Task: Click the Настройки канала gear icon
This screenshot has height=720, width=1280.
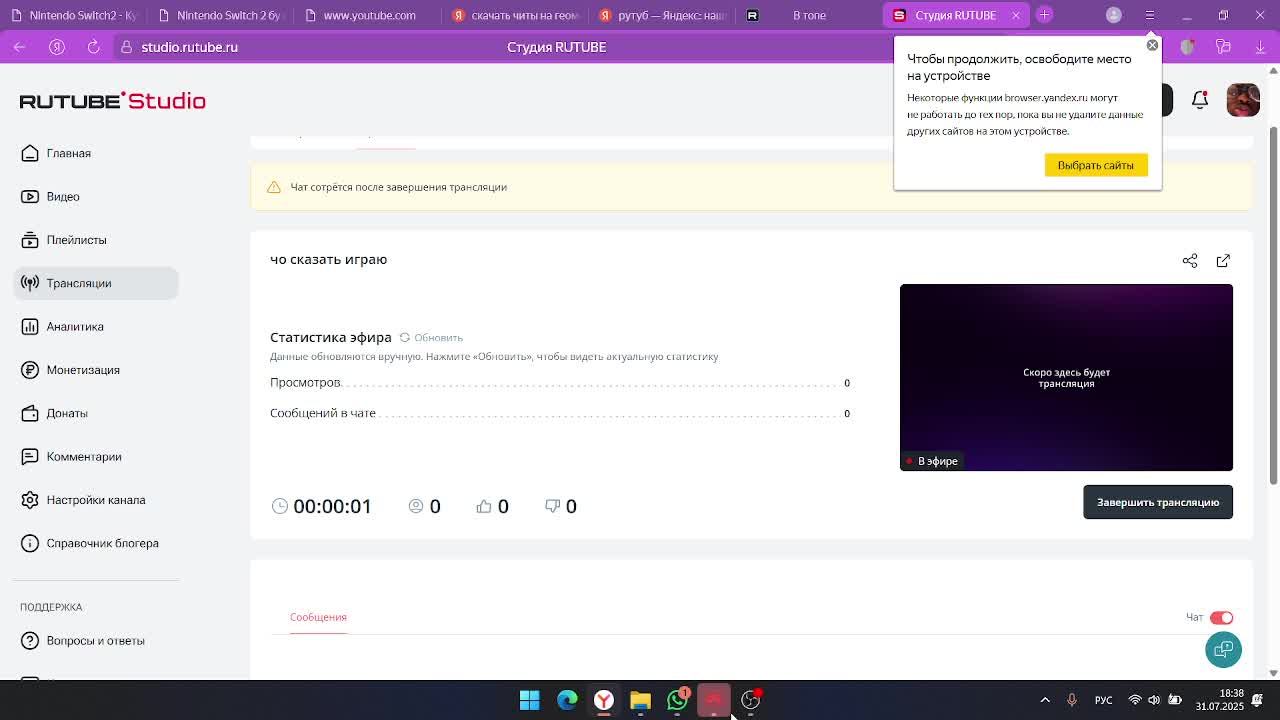Action: tap(30, 500)
